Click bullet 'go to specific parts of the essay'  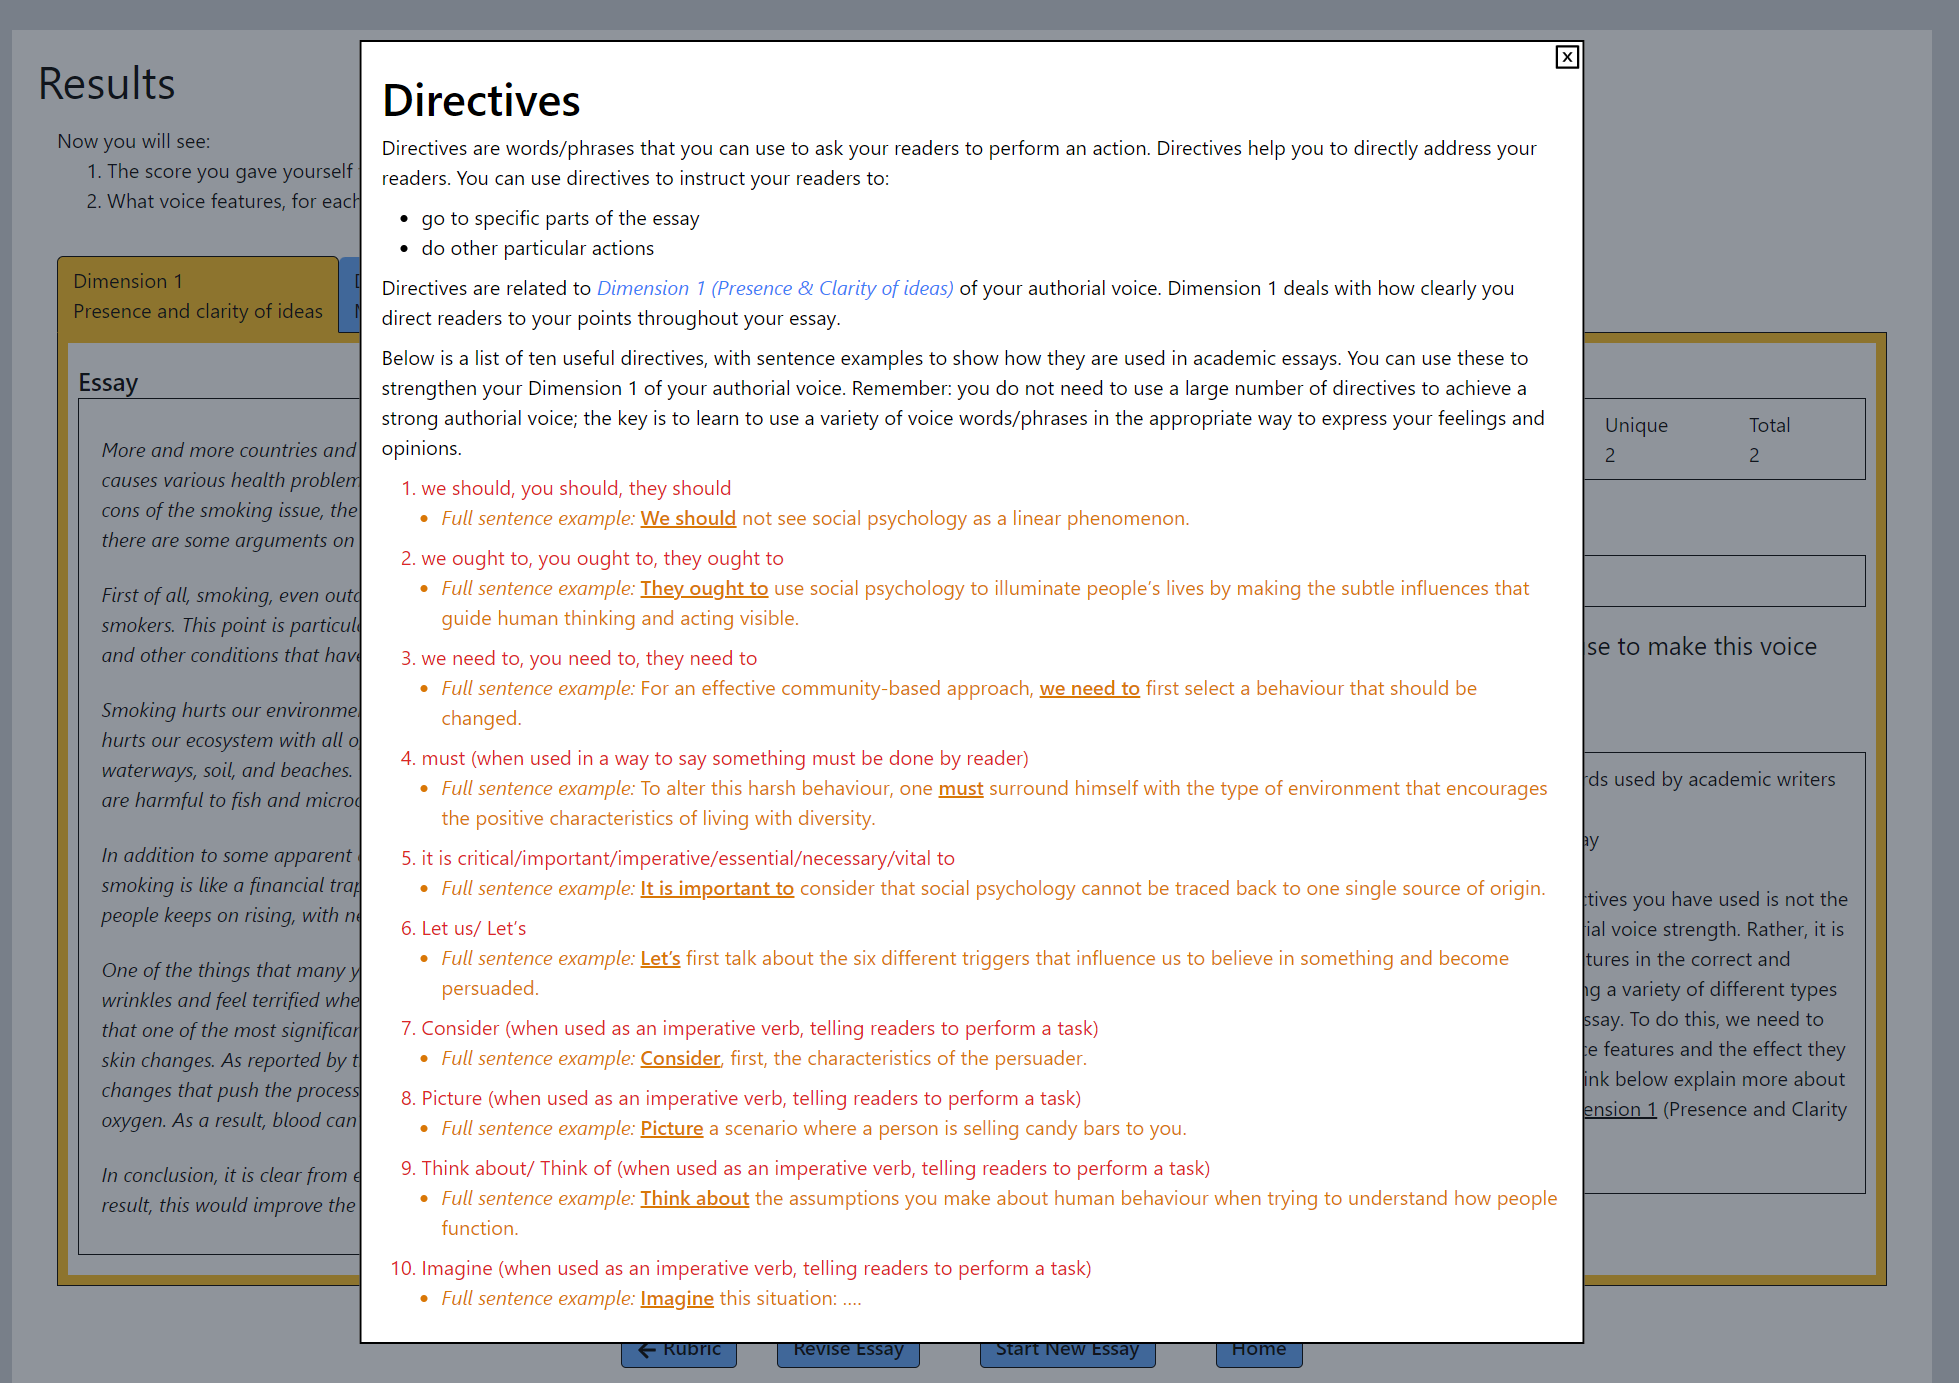tap(560, 218)
